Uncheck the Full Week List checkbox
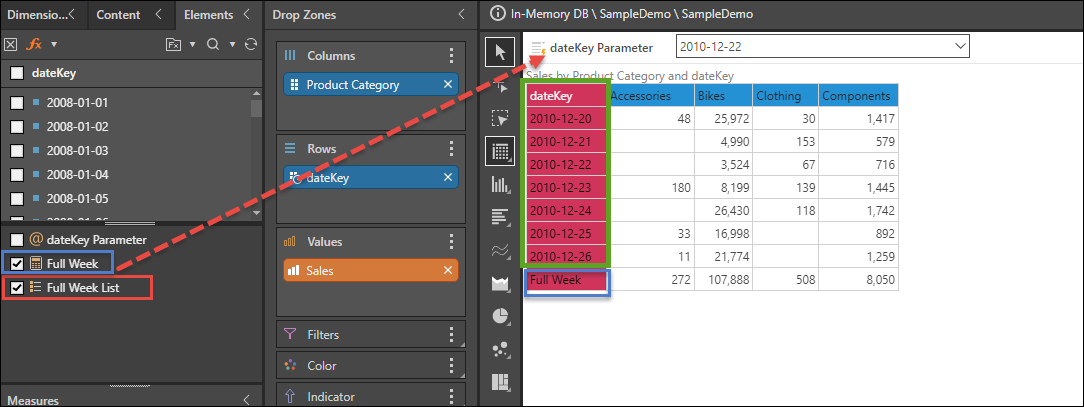The image size is (1084, 407). point(17,288)
